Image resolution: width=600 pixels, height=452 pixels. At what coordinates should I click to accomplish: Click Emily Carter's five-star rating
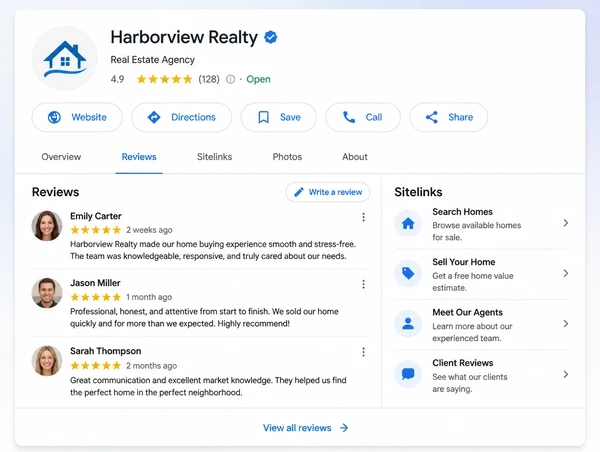[96, 230]
